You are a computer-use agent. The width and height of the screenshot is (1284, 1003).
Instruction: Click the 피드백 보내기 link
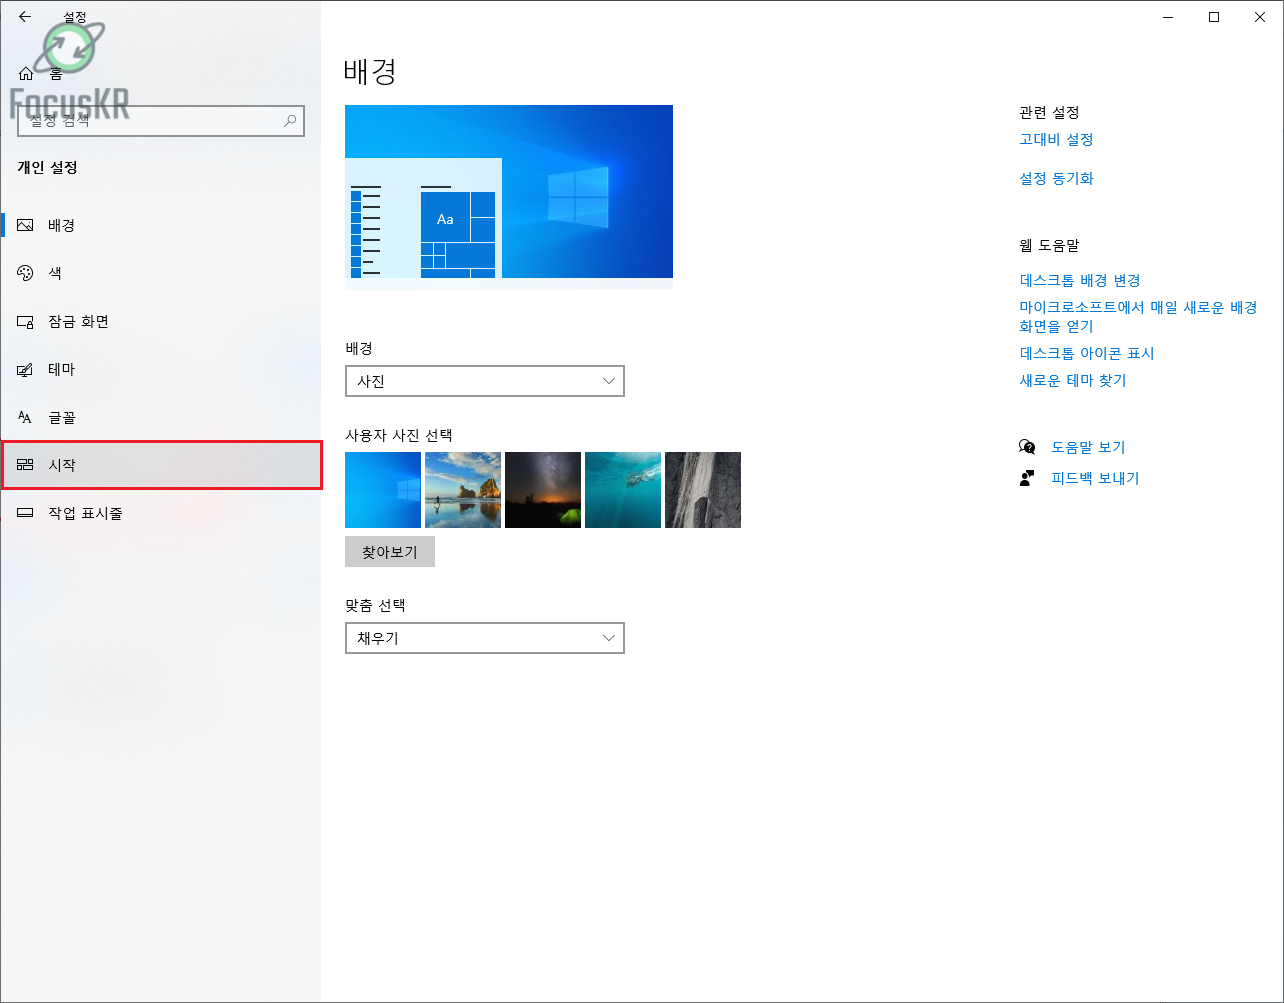pos(1095,478)
